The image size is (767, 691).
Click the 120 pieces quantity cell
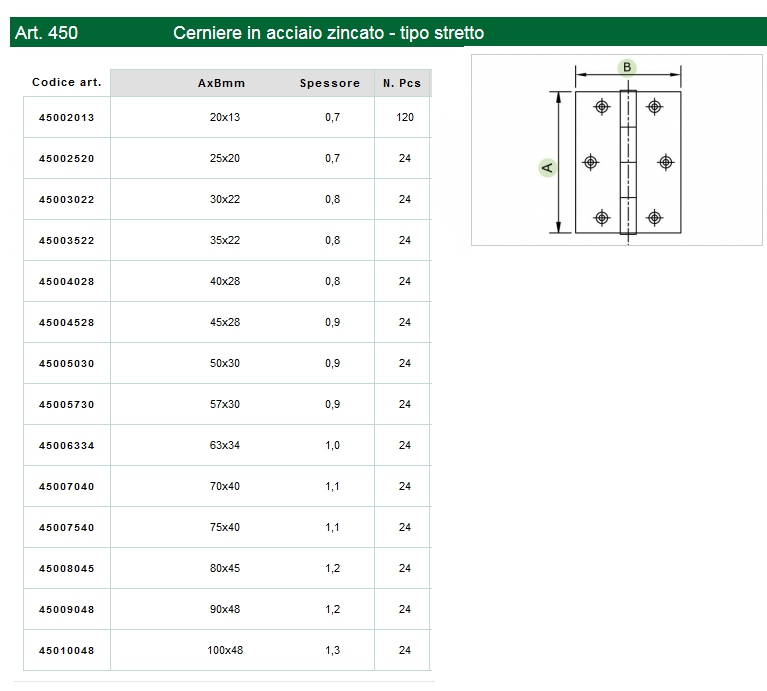(x=405, y=117)
